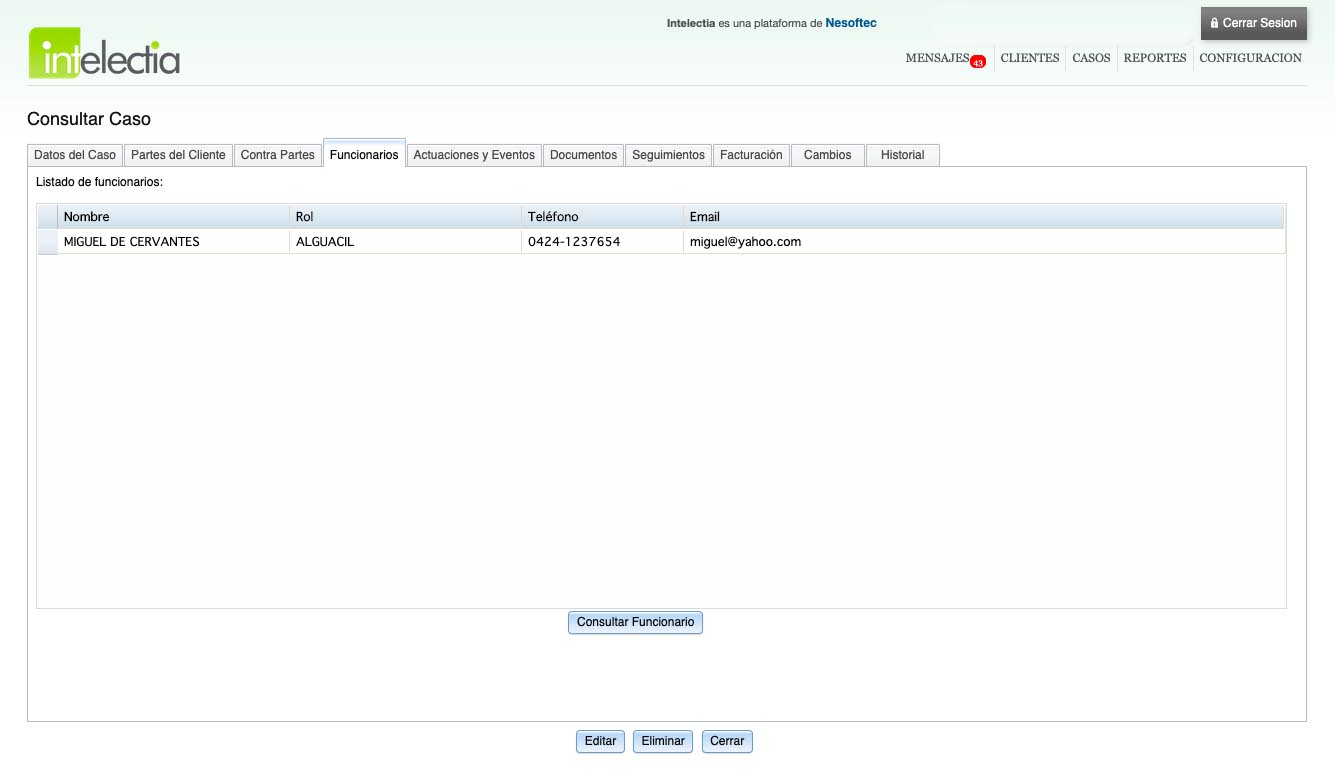
Task: Go to the Facturación tab
Action: (x=751, y=155)
